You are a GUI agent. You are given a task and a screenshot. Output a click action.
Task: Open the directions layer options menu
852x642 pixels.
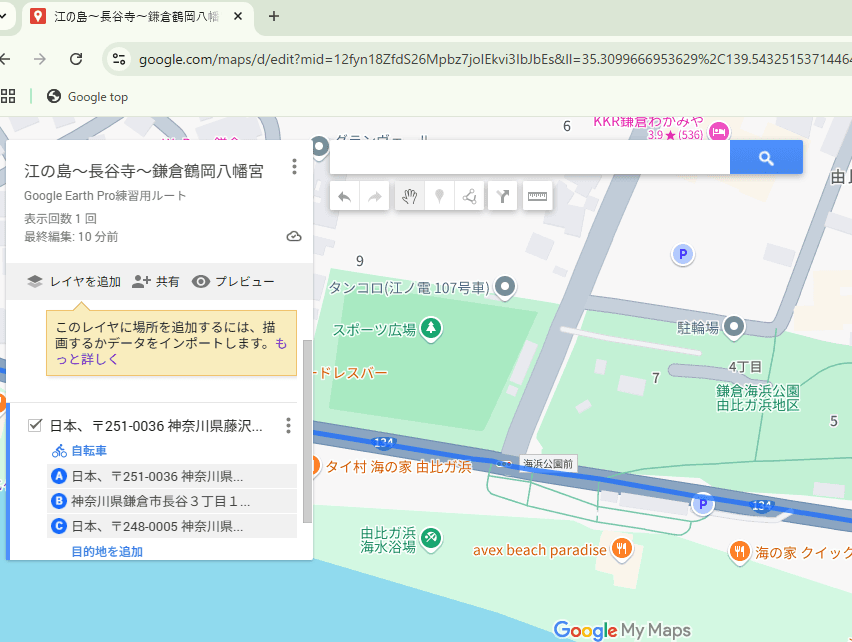pyautogui.click(x=288, y=427)
